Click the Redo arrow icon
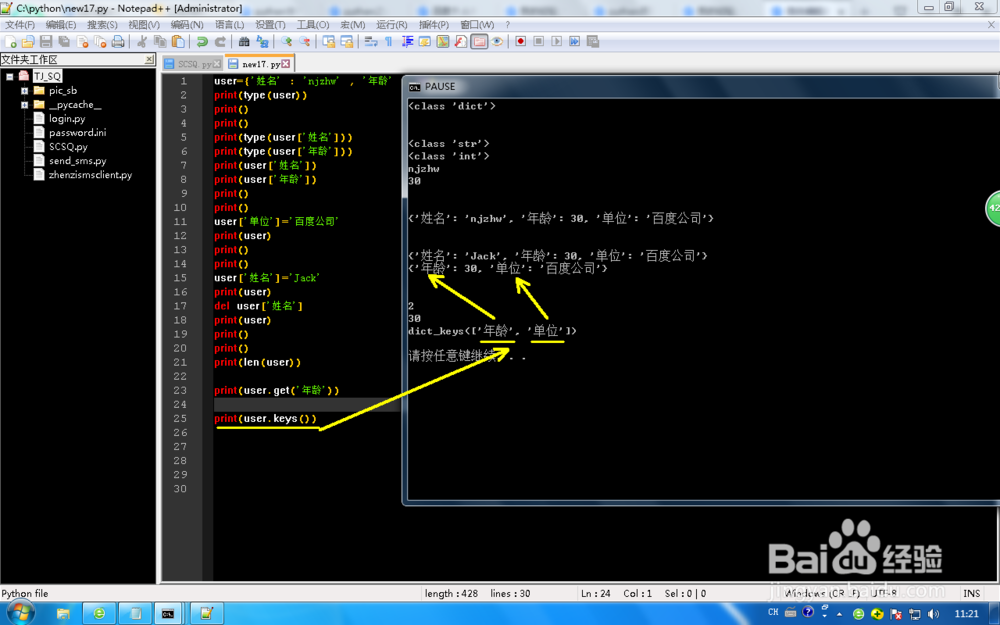Screen dimensions: 1000x625 tap(218, 42)
